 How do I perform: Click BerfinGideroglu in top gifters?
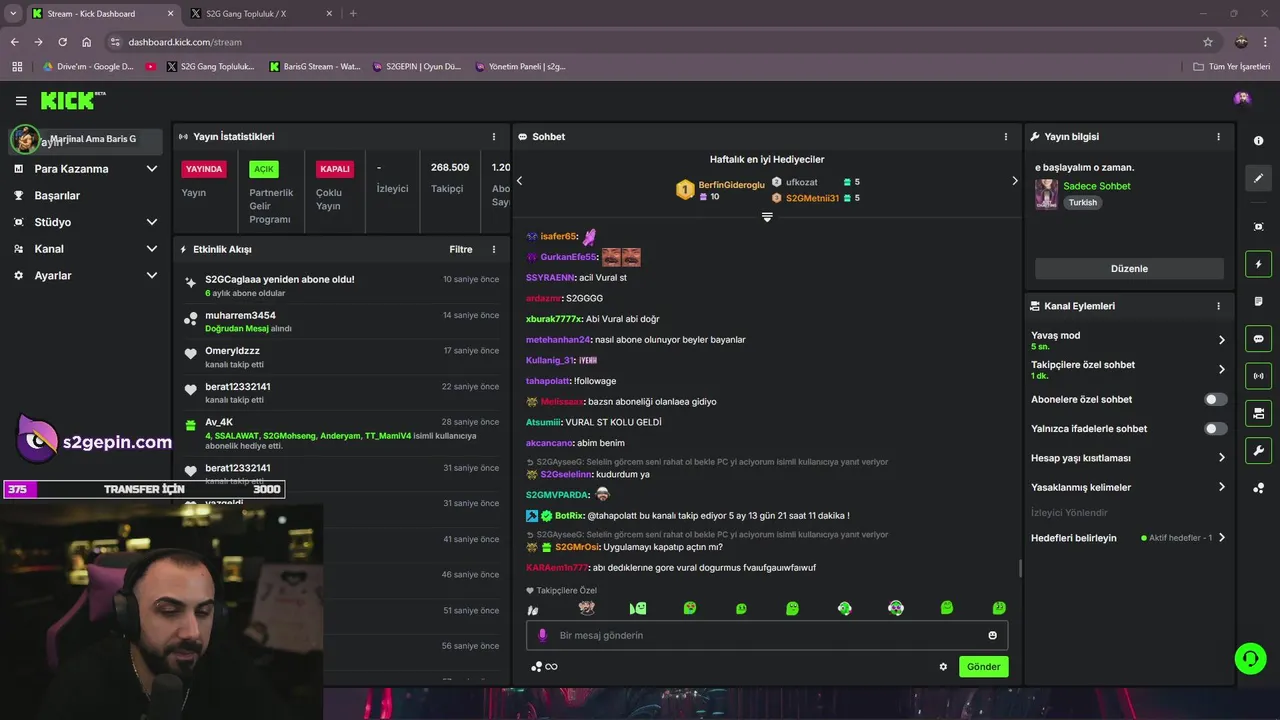[x=731, y=185]
